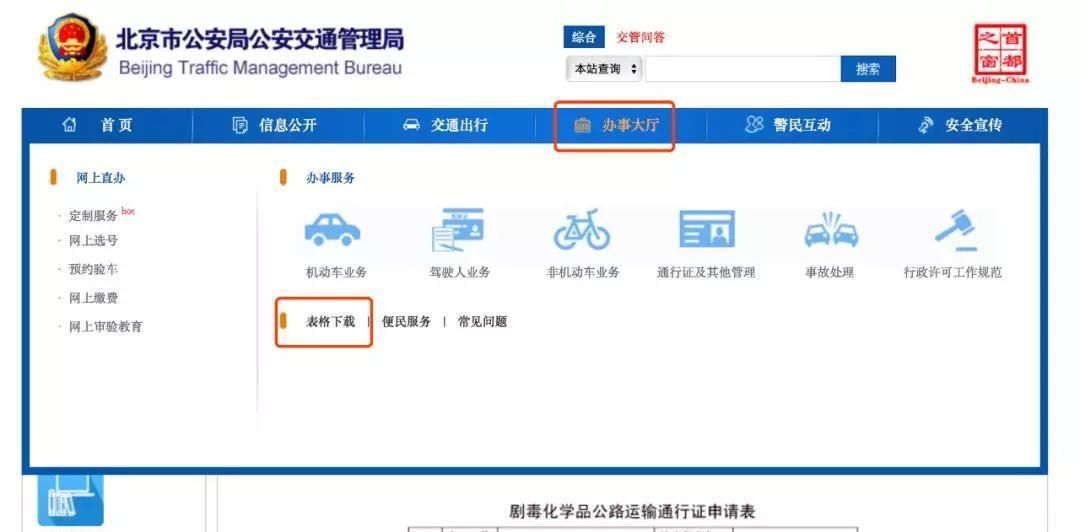Viewport: 1080px width, 532px height.
Task: Open the 警民互动 navigation menu
Action: pyautogui.click(x=802, y=125)
